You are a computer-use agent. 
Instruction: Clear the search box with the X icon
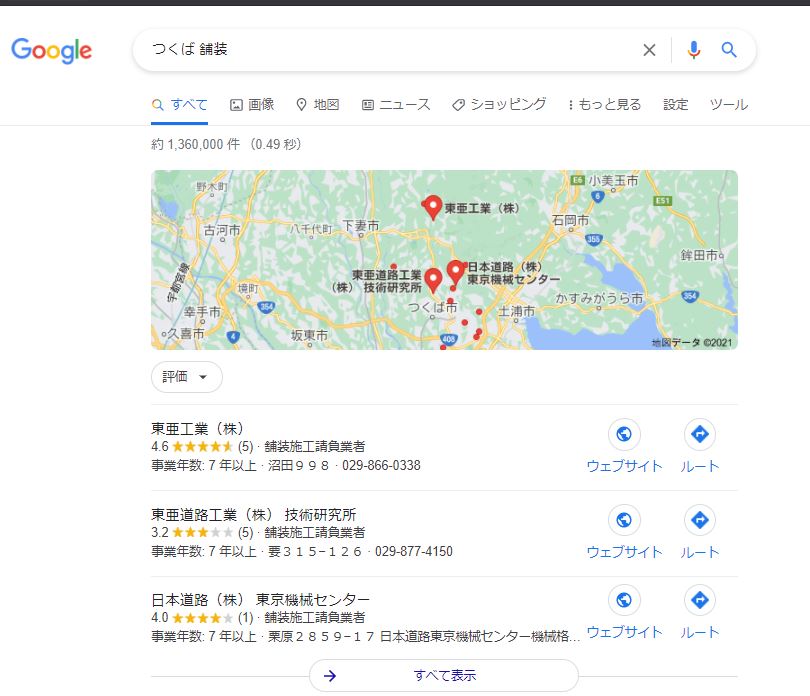click(649, 50)
